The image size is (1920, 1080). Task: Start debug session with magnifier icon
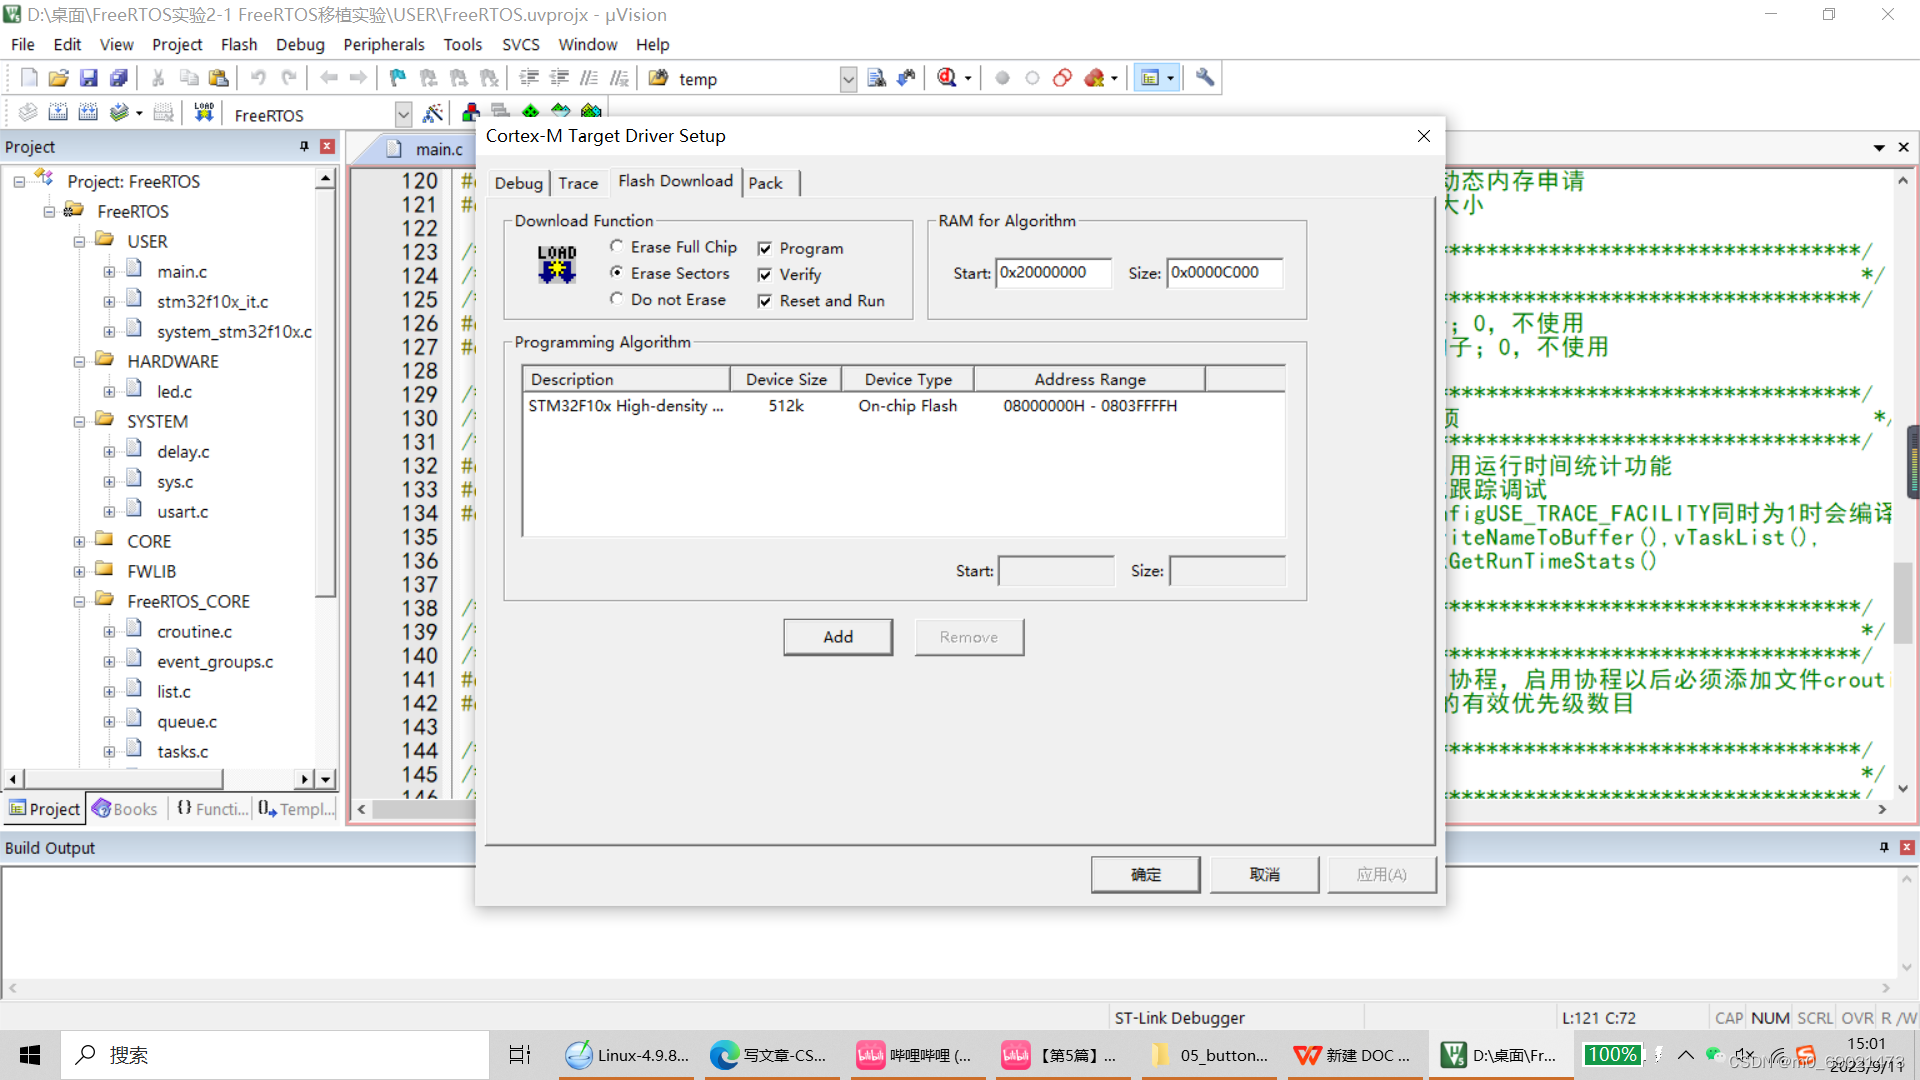pyautogui.click(x=947, y=78)
